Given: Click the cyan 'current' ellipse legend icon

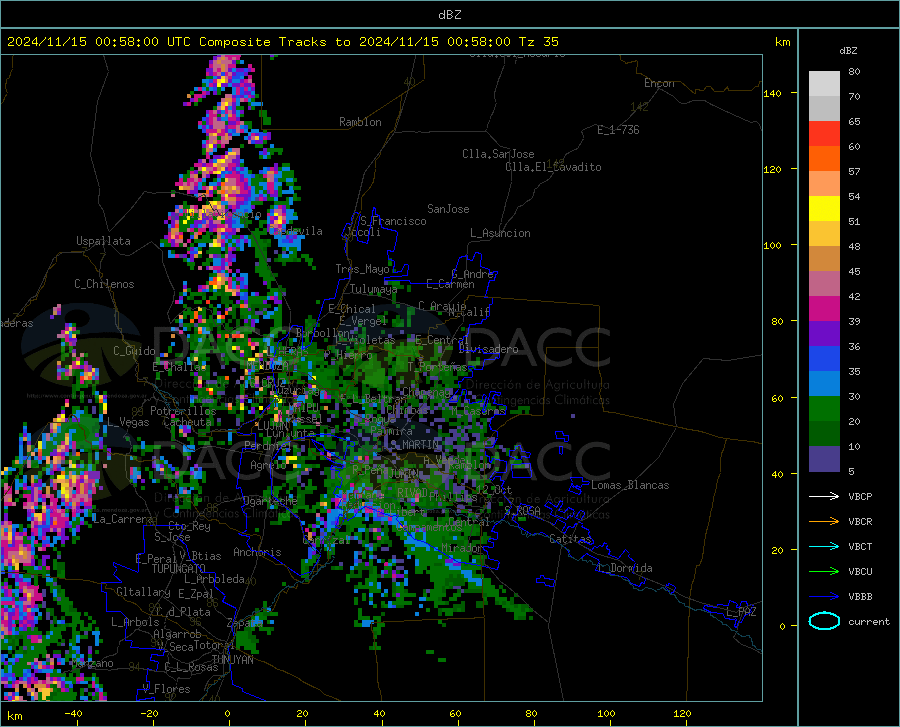Looking at the screenshot, I should click(x=824, y=621).
